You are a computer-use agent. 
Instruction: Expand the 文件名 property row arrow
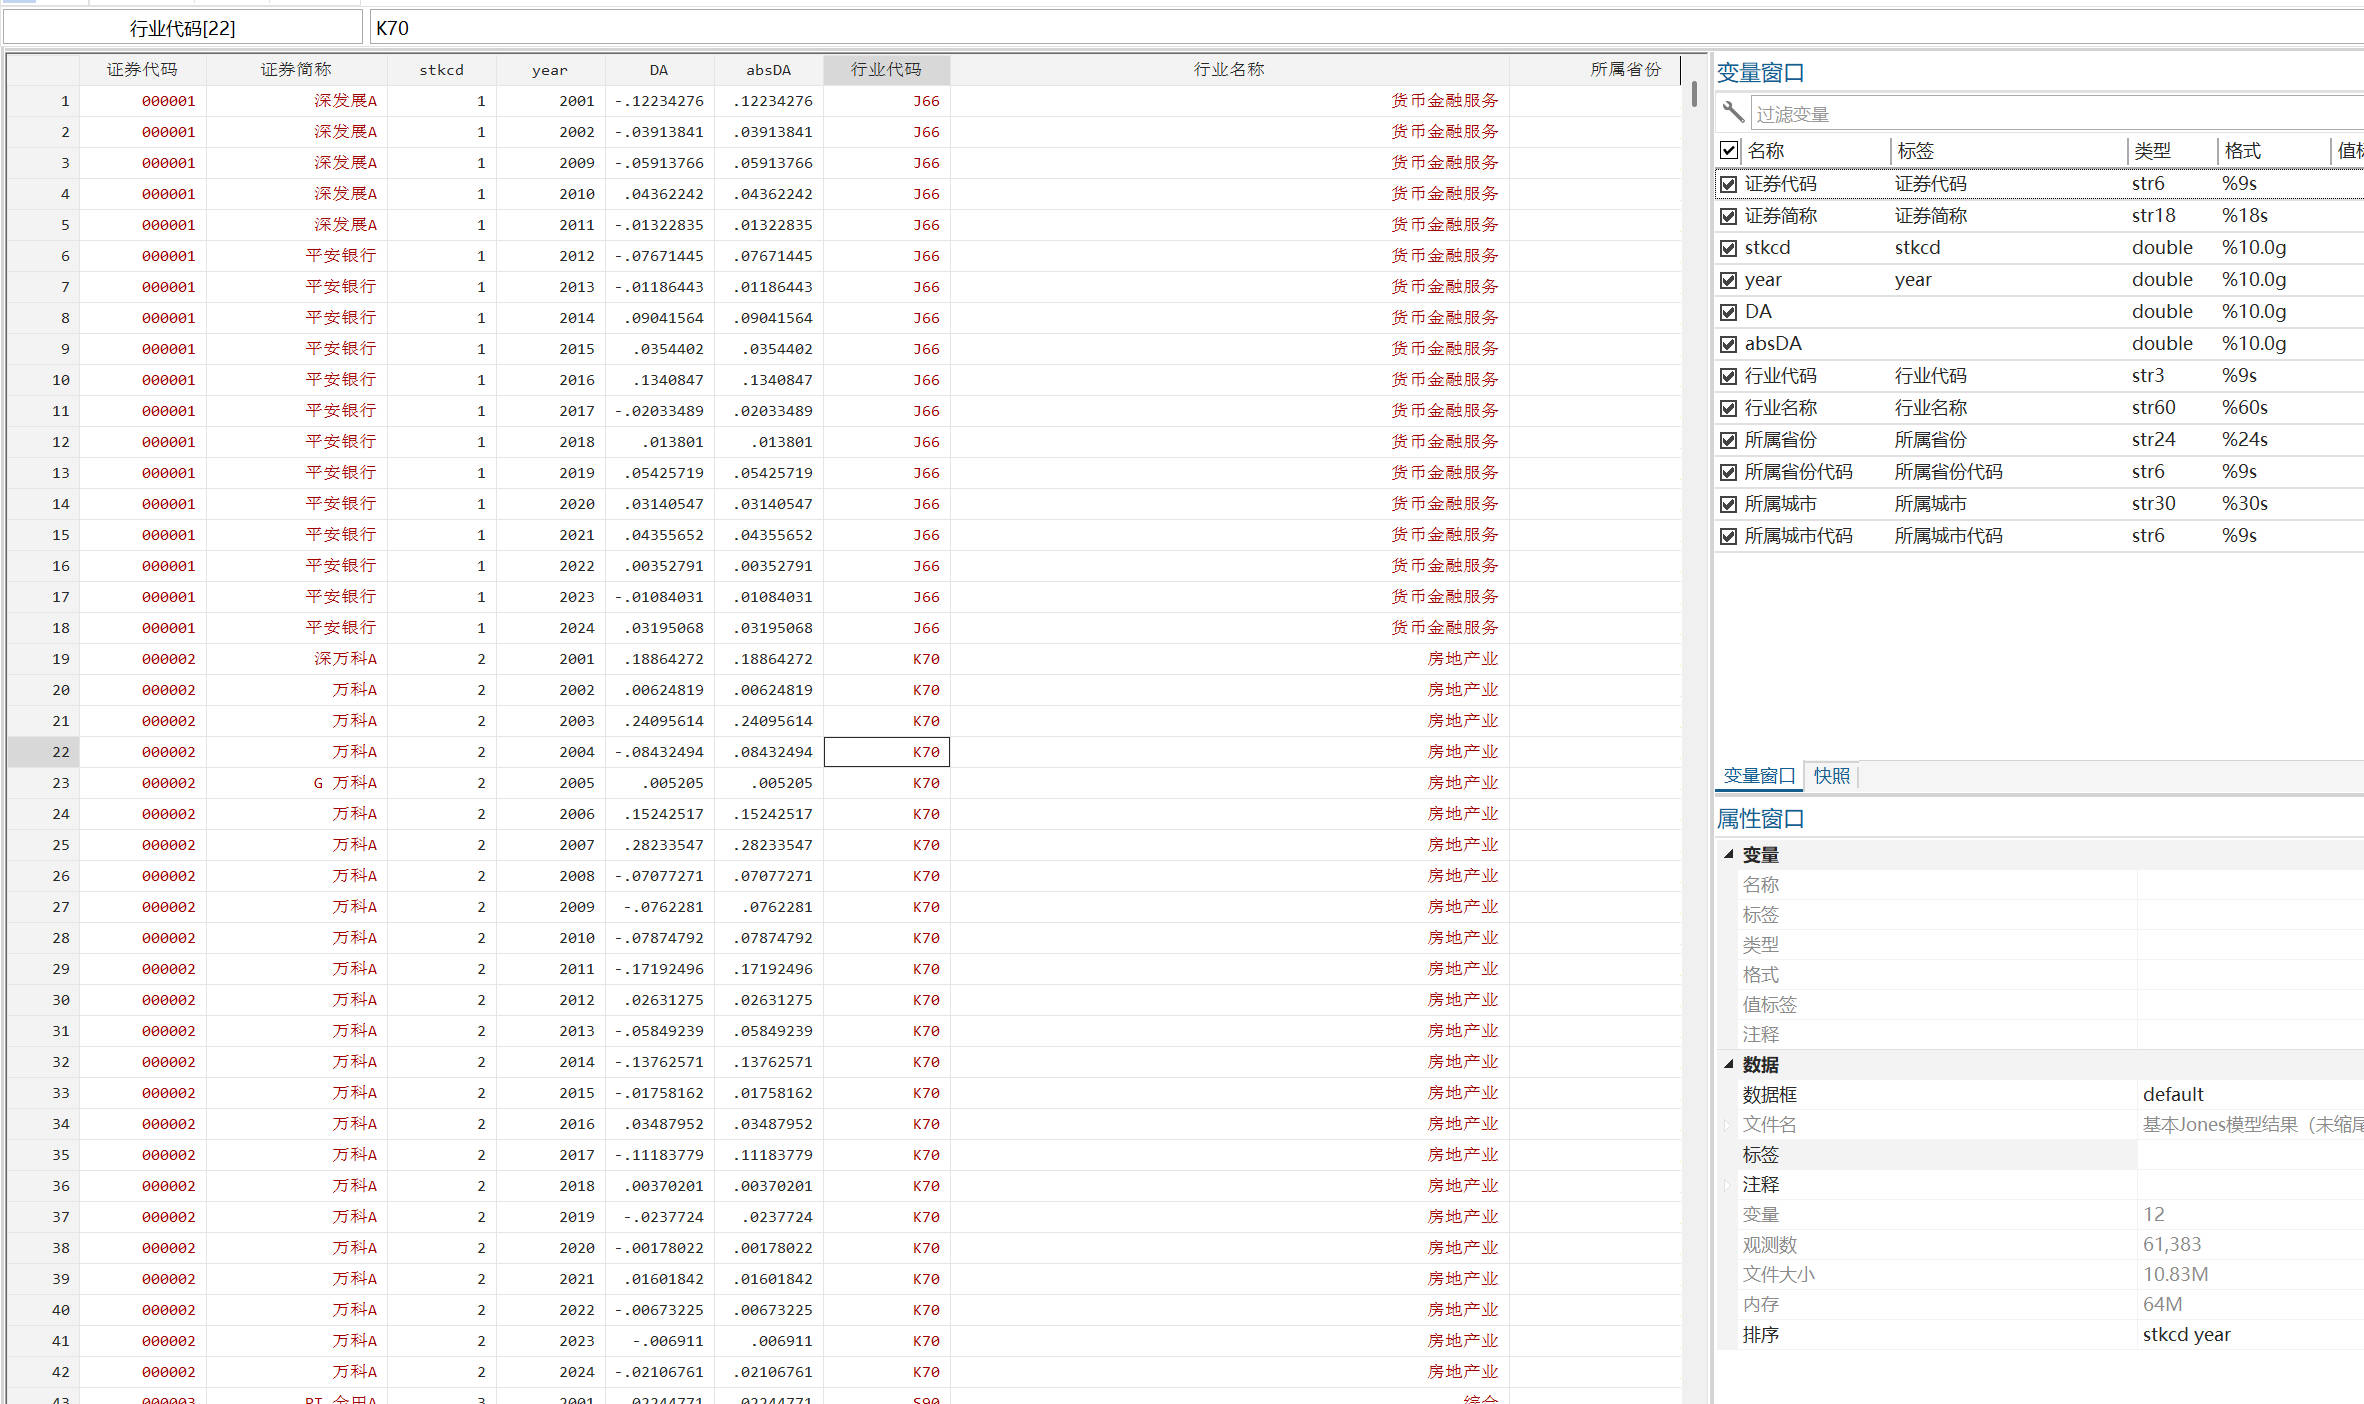click(x=1727, y=1125)
